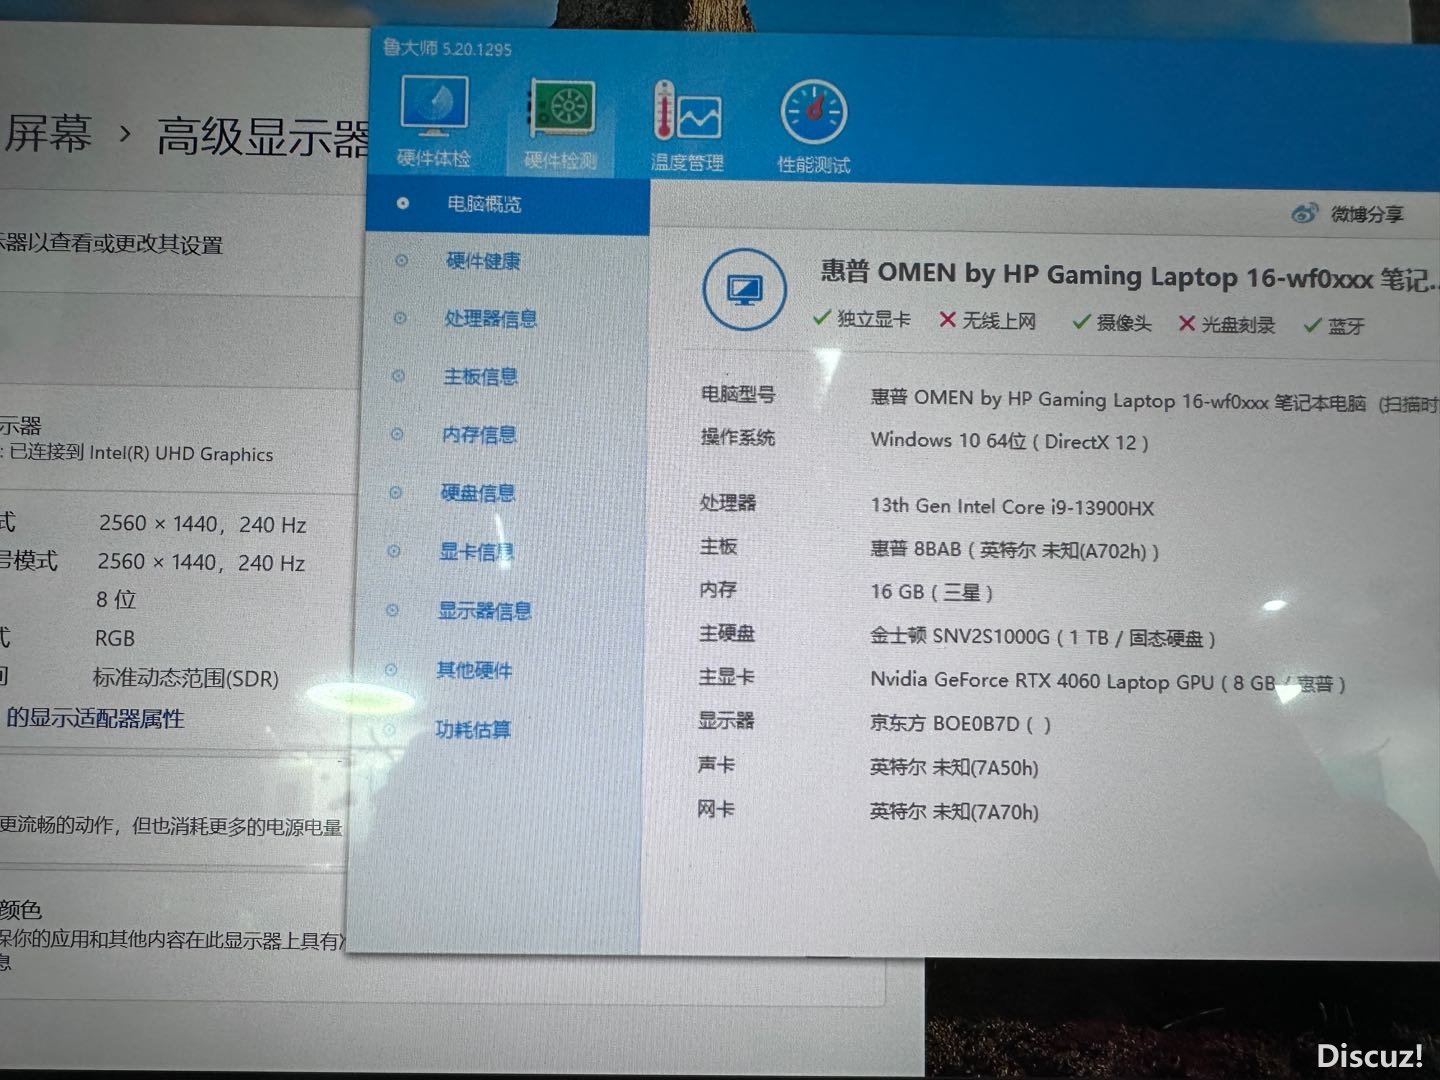Click RGB color format value in Settings
This screenshot has width=1440, height=1080.
click(115, 638)
